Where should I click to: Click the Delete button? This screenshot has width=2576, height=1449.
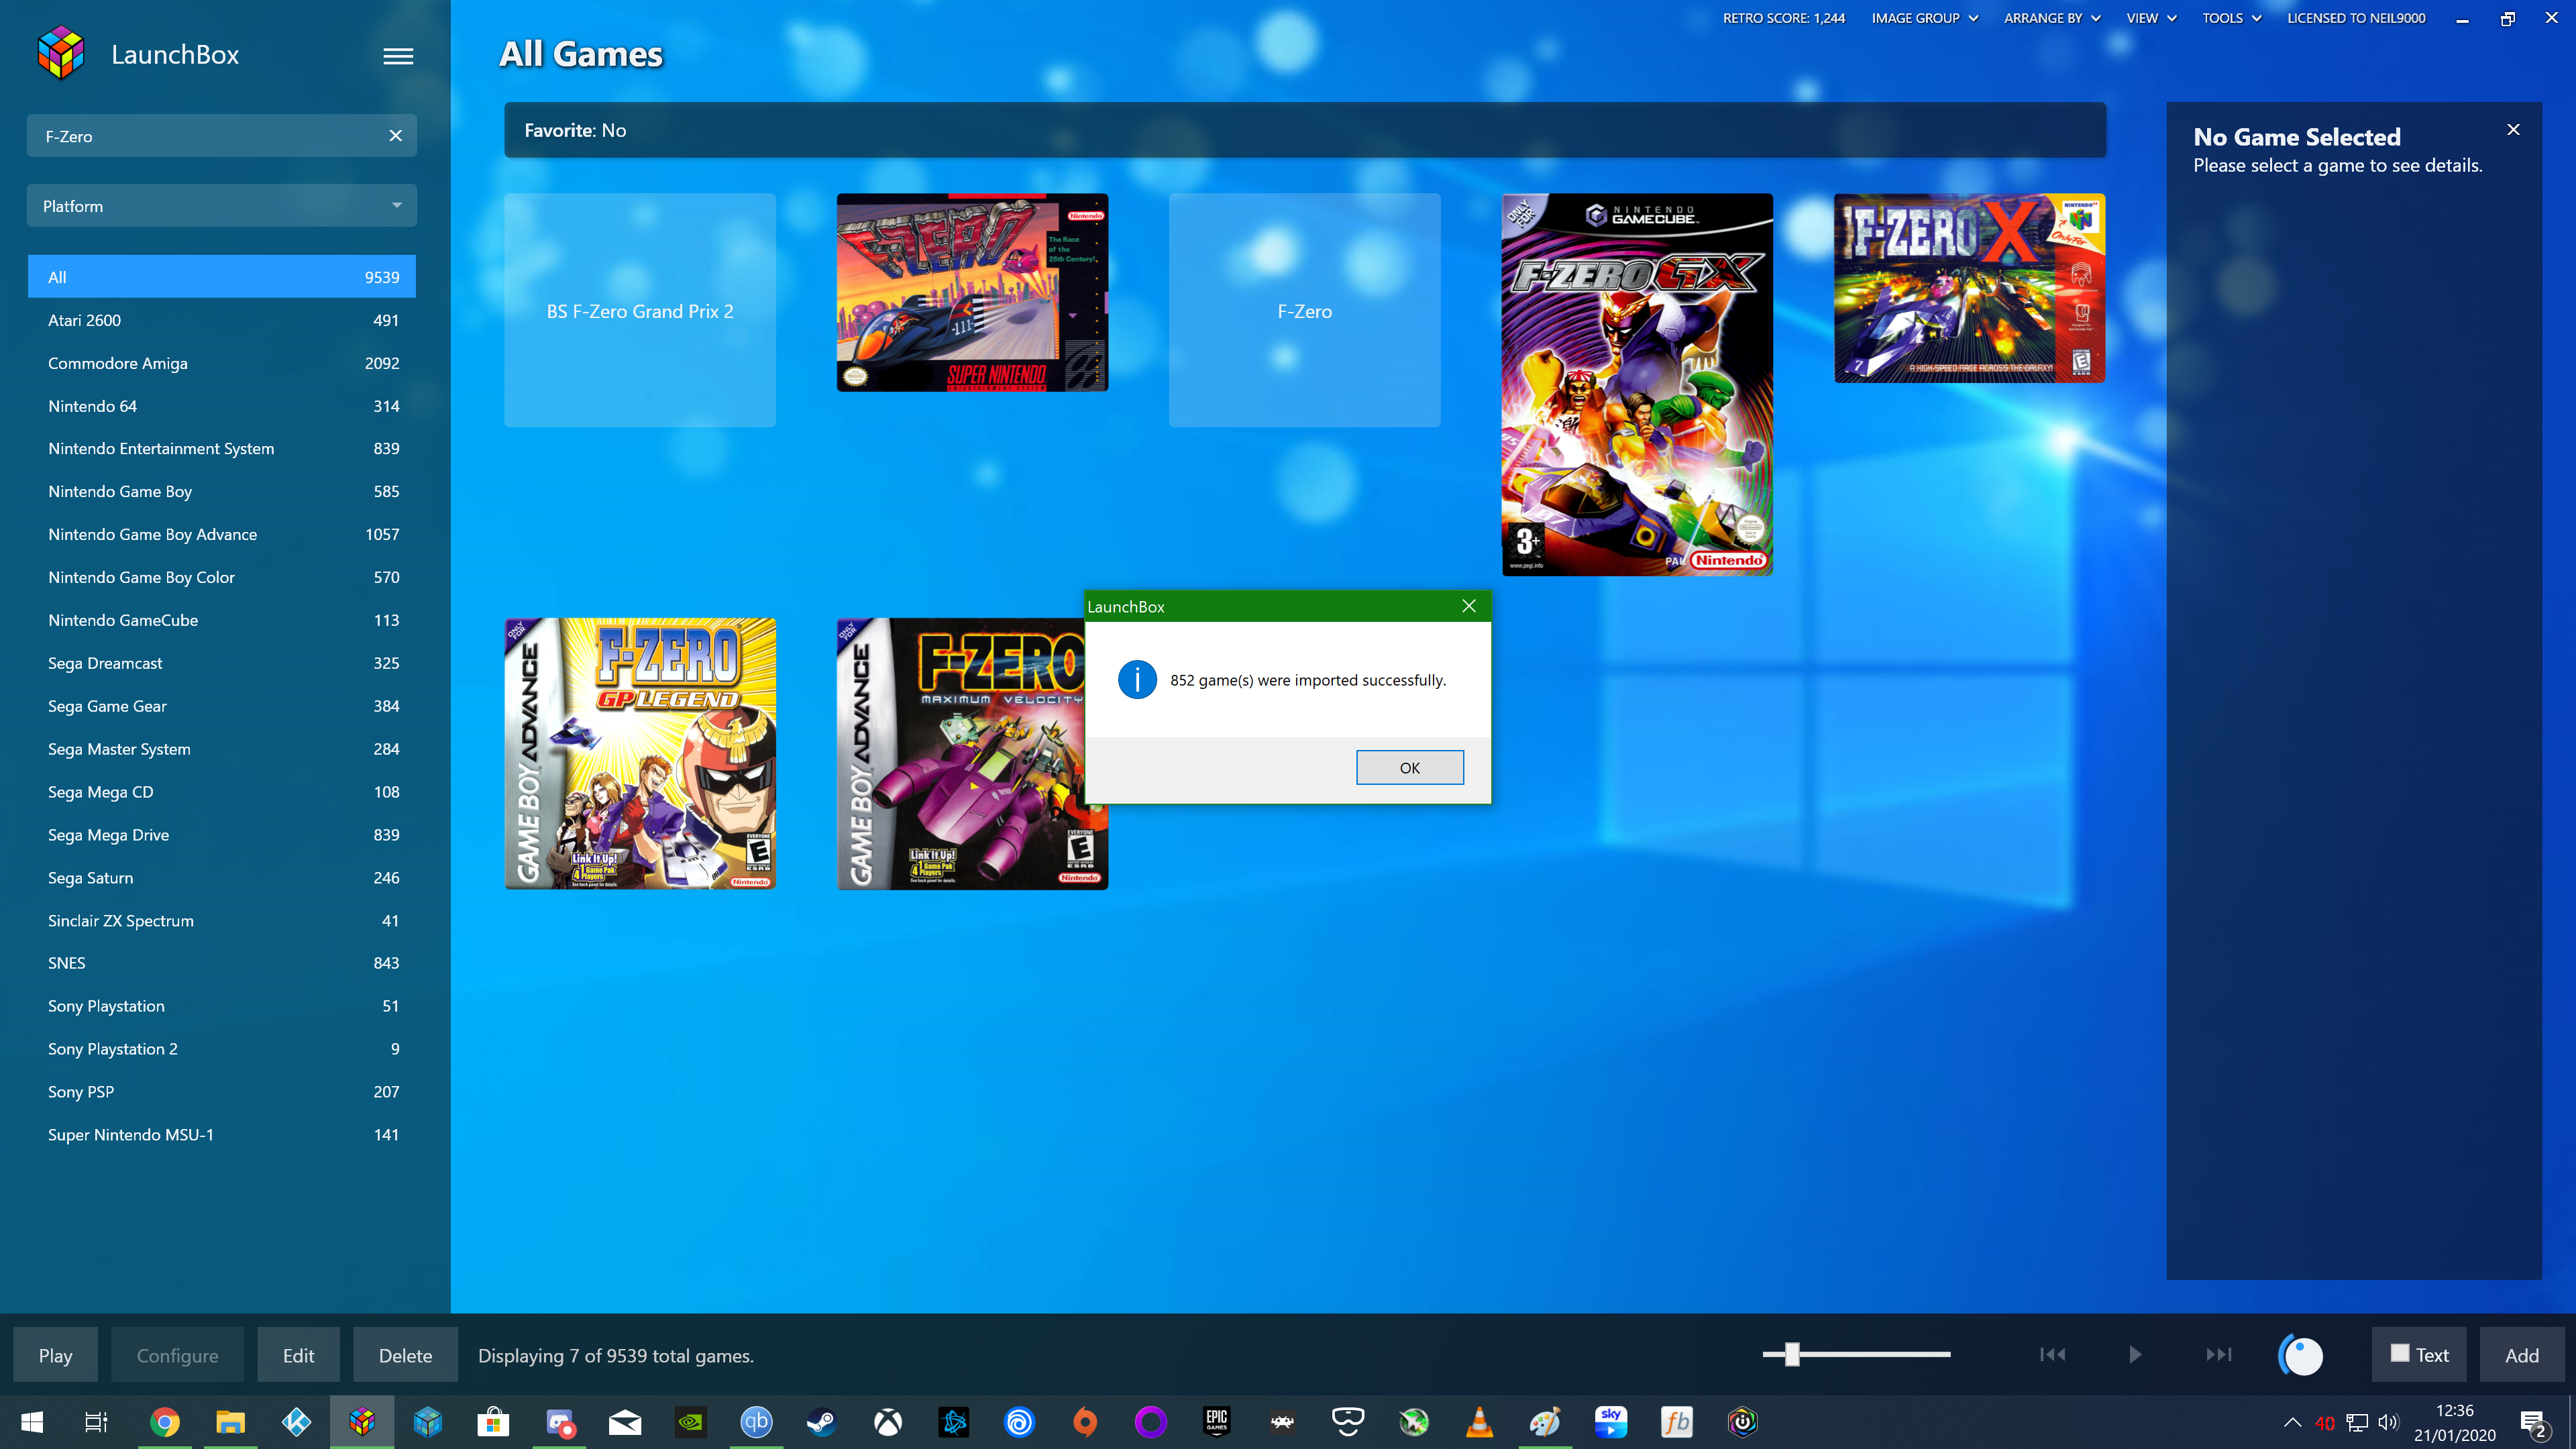[x=405, y=1355]
